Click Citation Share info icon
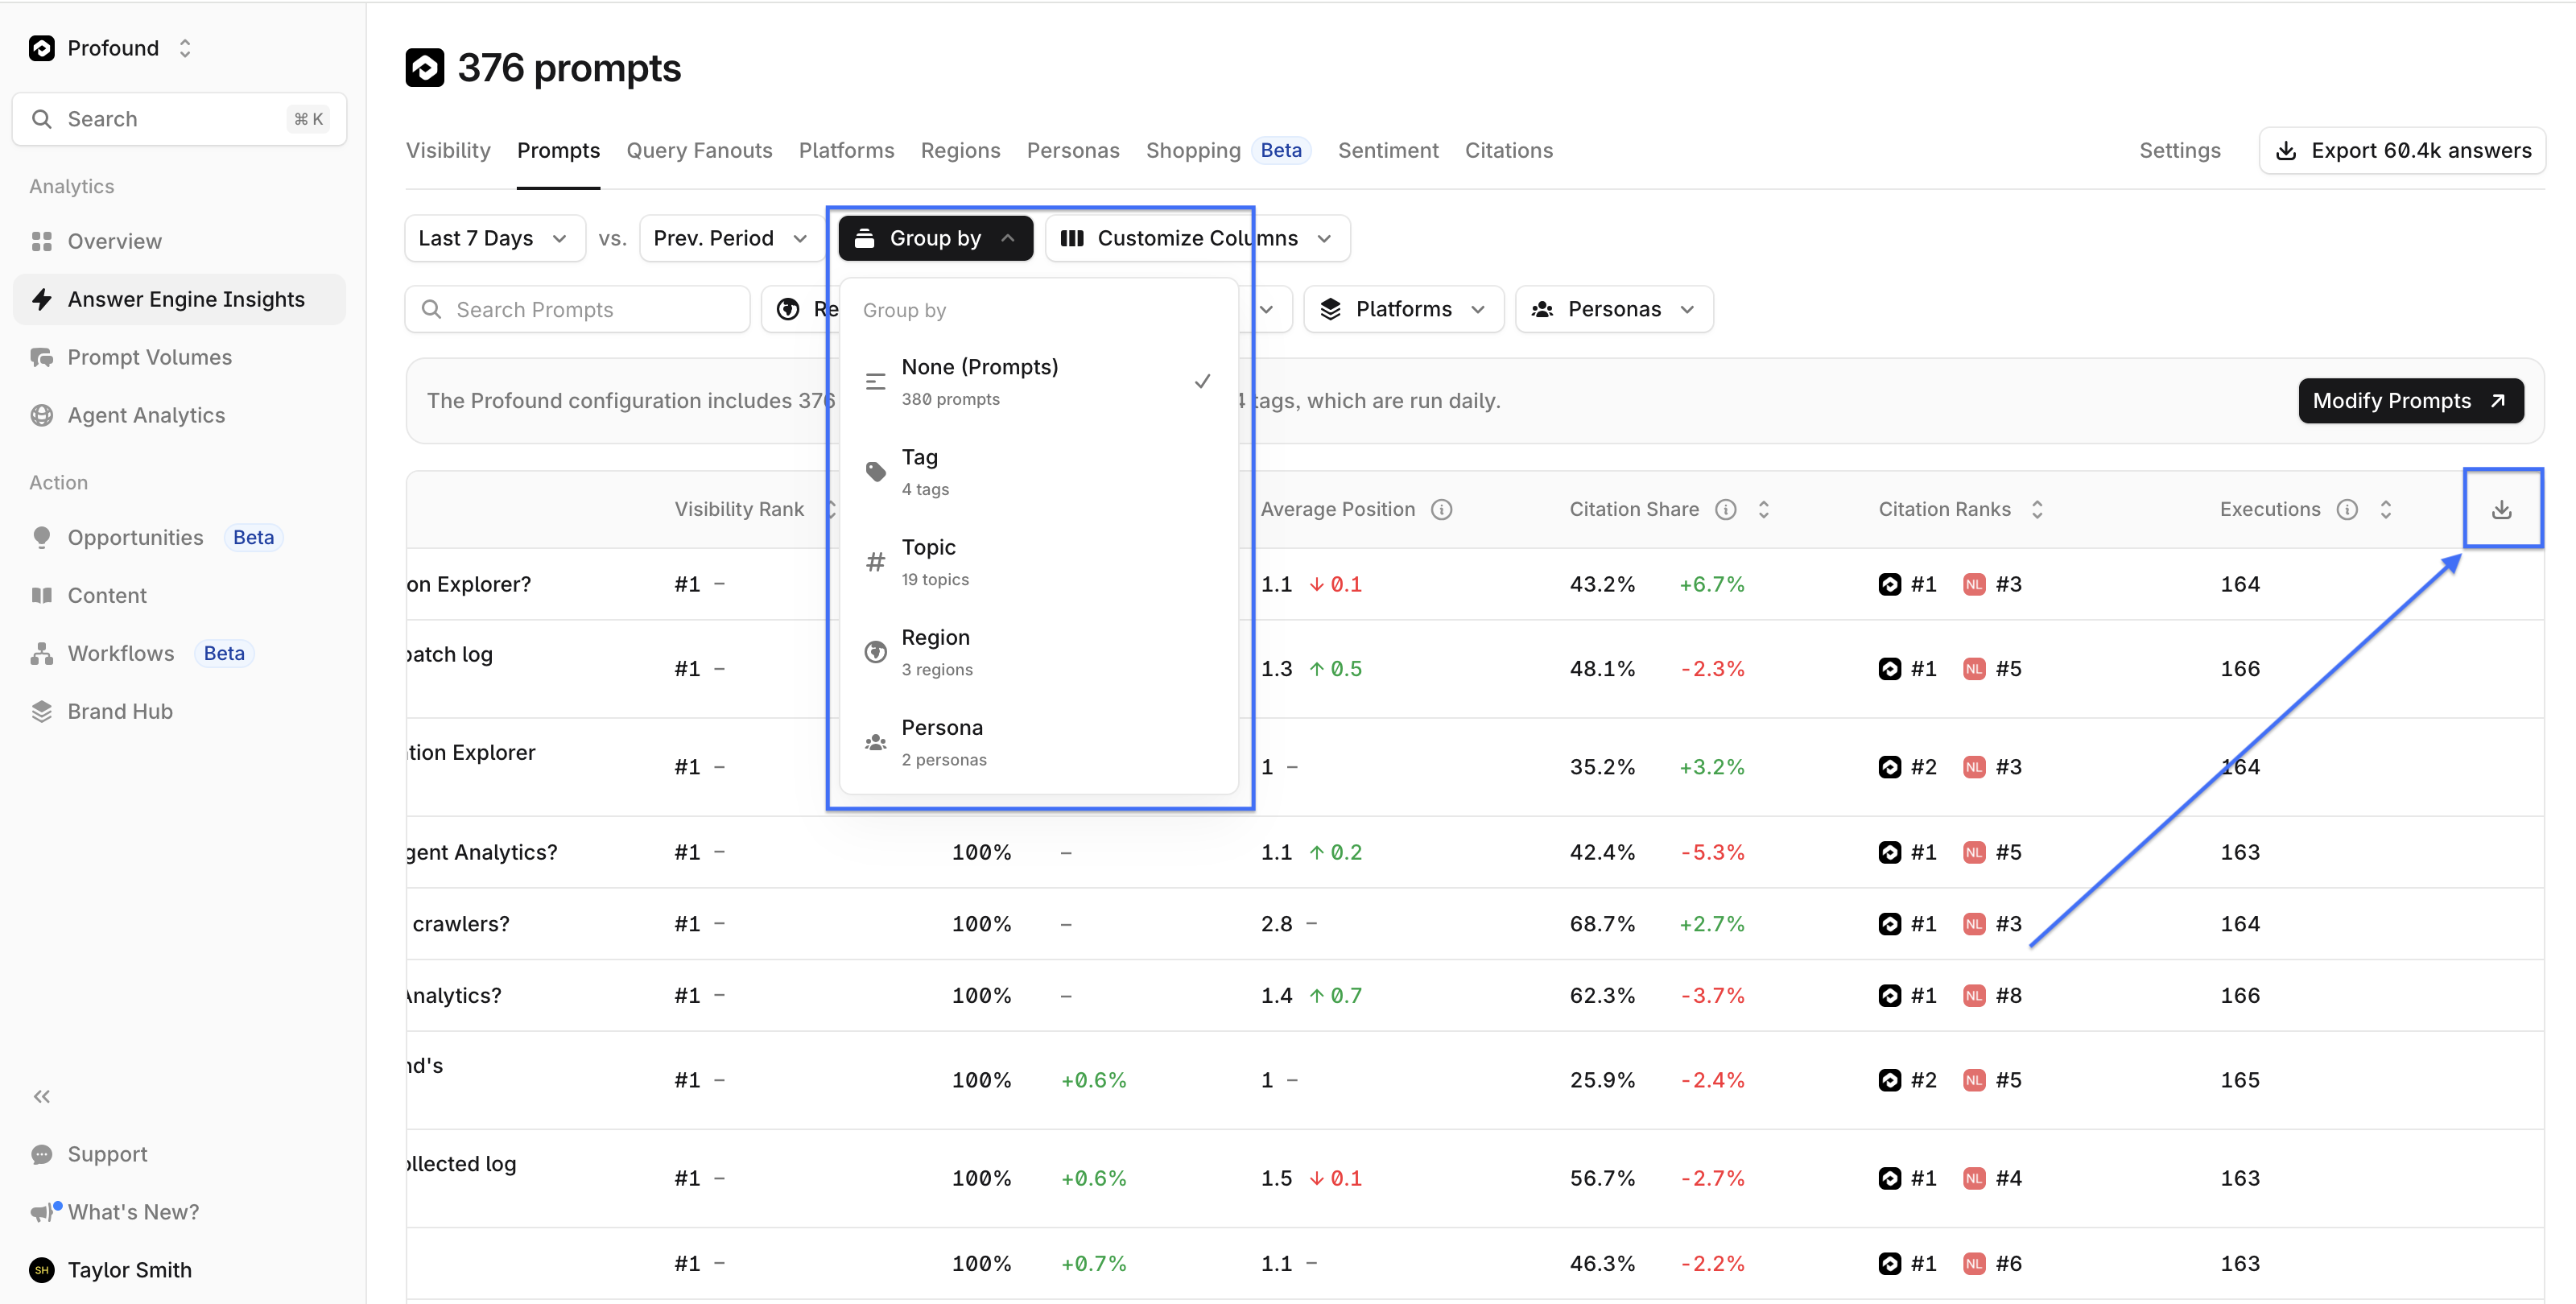 pyautogui.click(x=1725, y=509)
